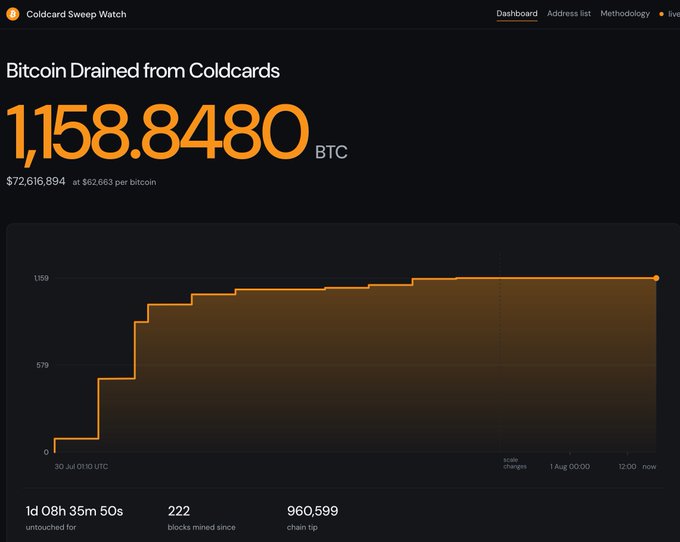The image size is (680, 542).
Task: Click the 1 Aug 00:00 axis label
Action: pos(570,467)
